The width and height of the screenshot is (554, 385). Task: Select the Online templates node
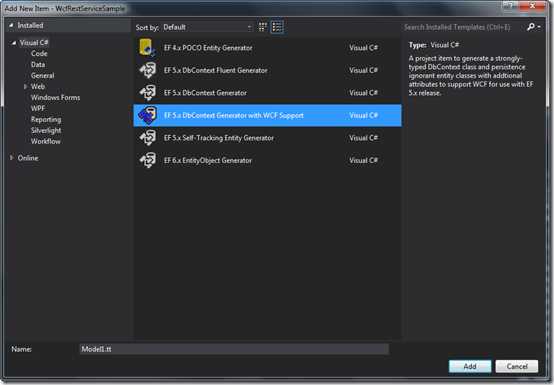tap(28, 158)
